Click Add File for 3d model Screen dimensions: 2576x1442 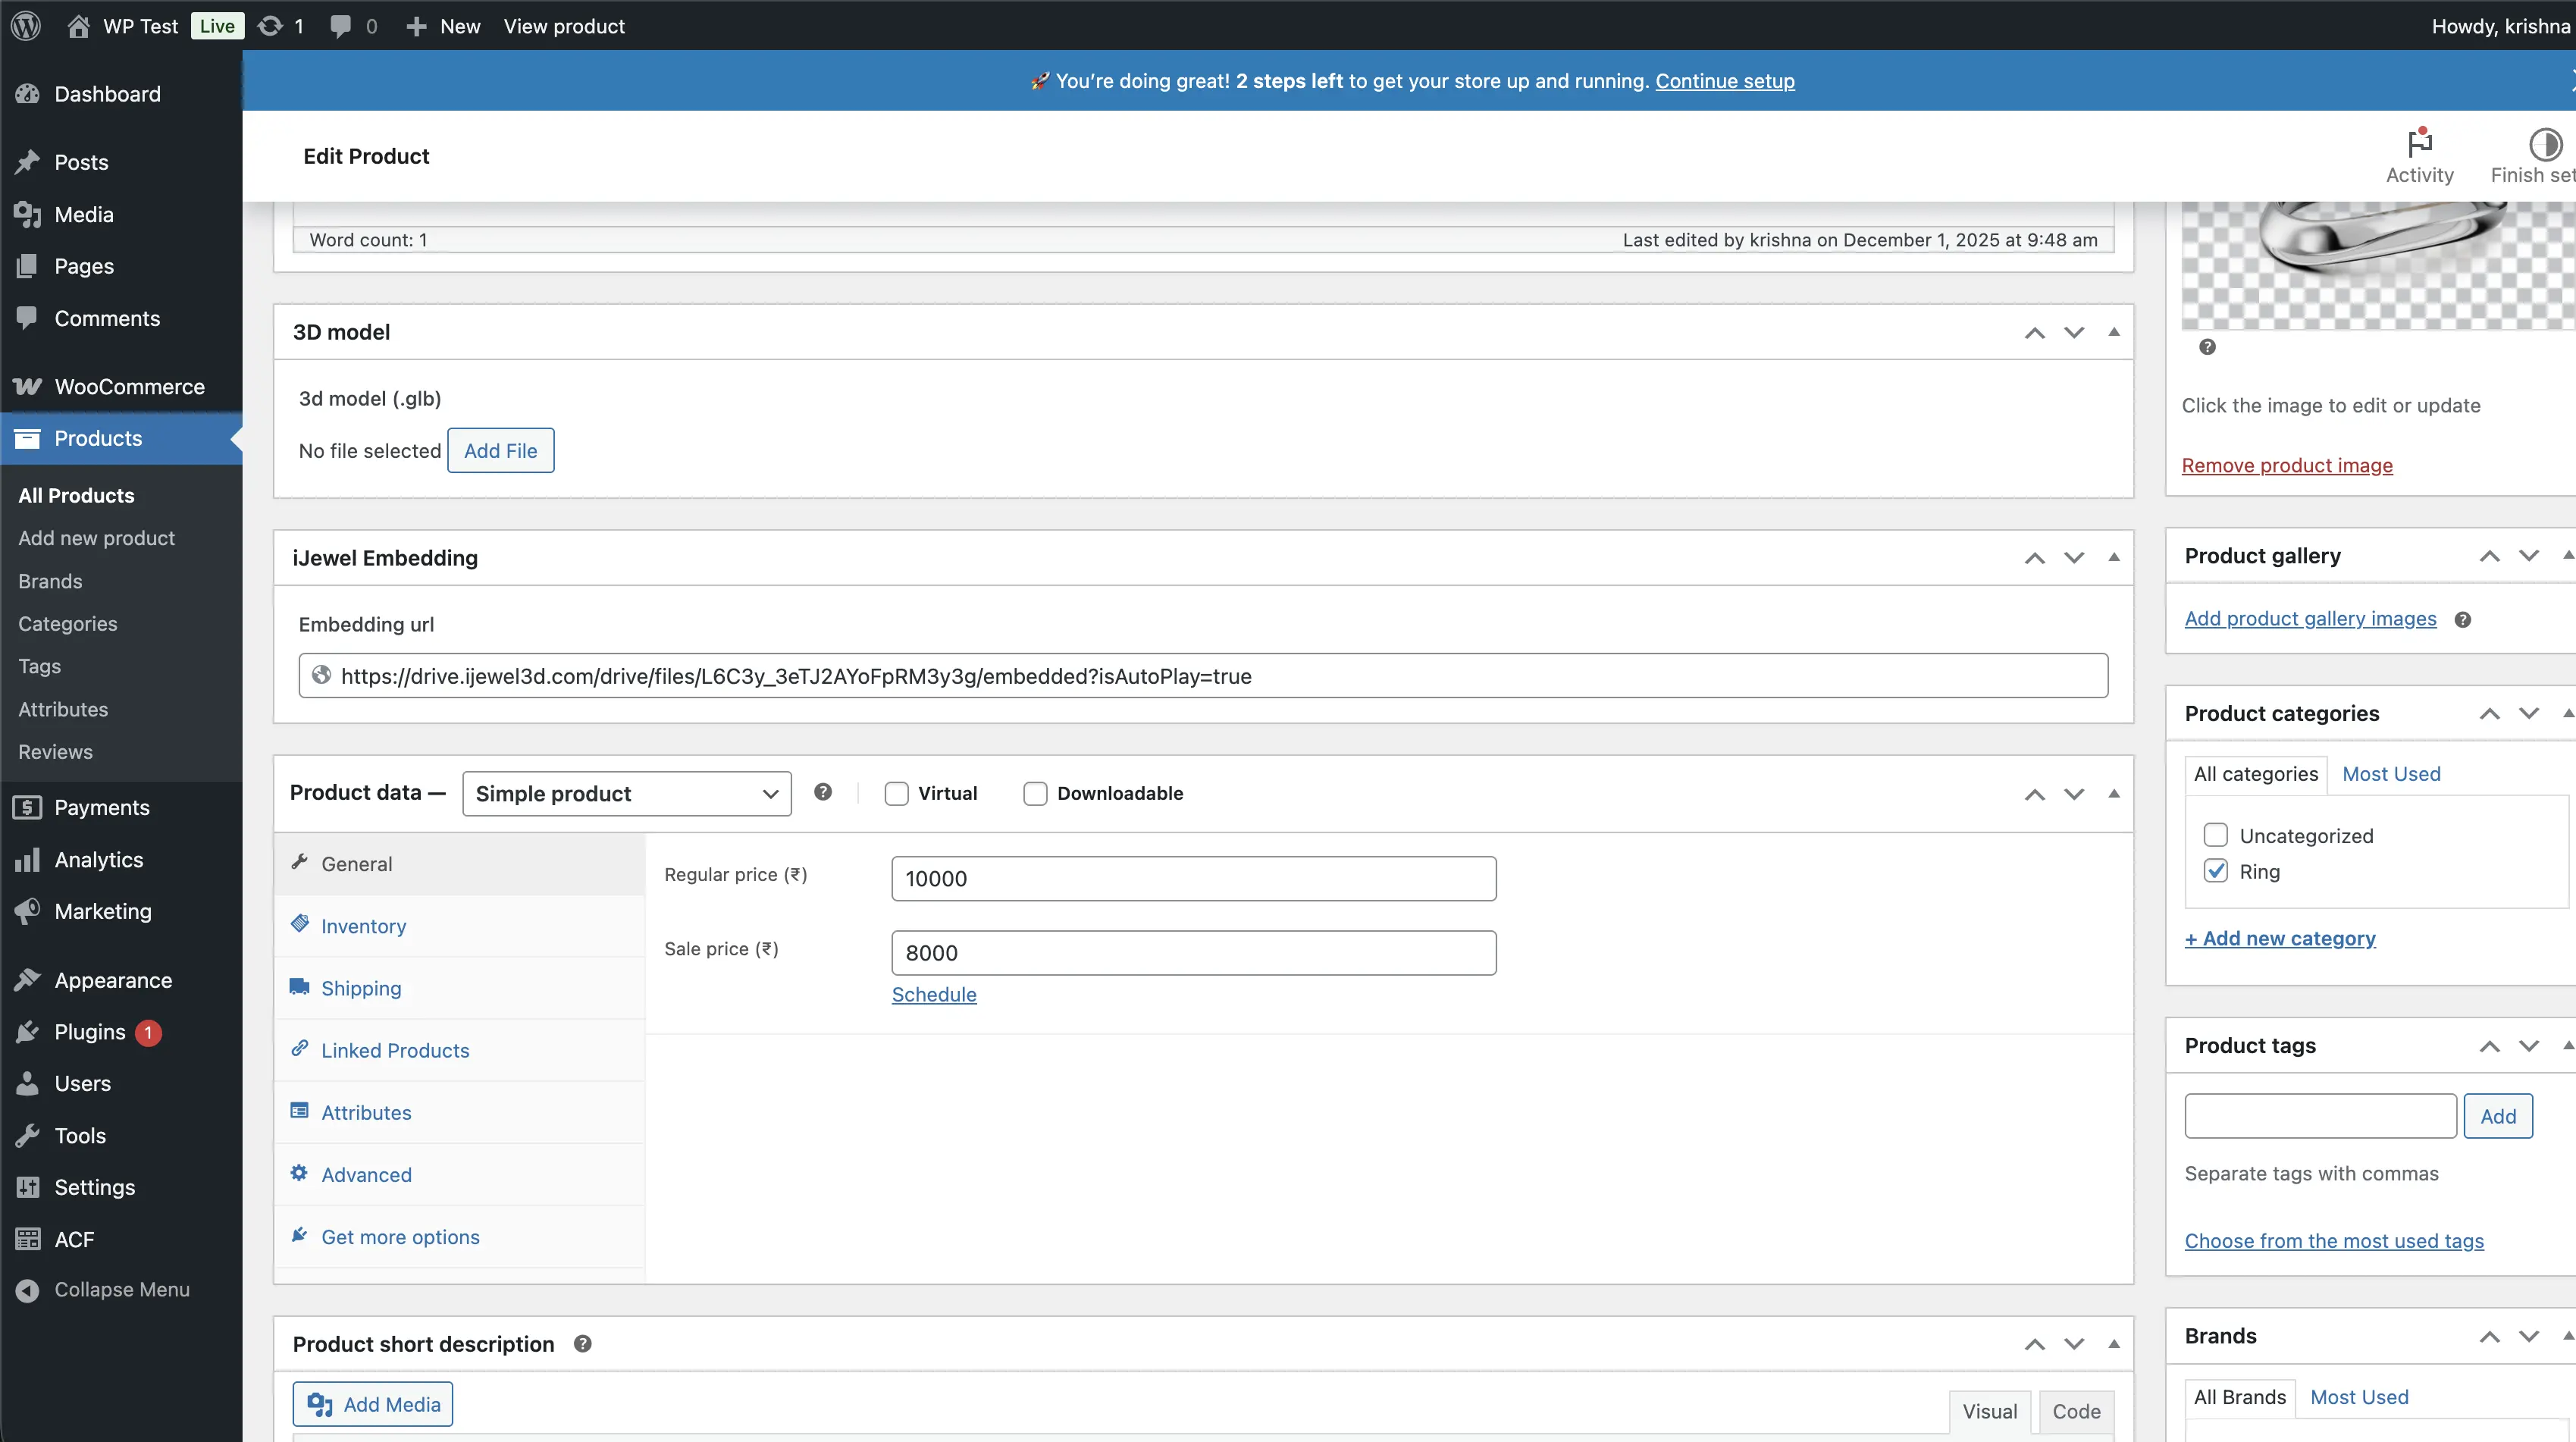click(x=501, y=451)
